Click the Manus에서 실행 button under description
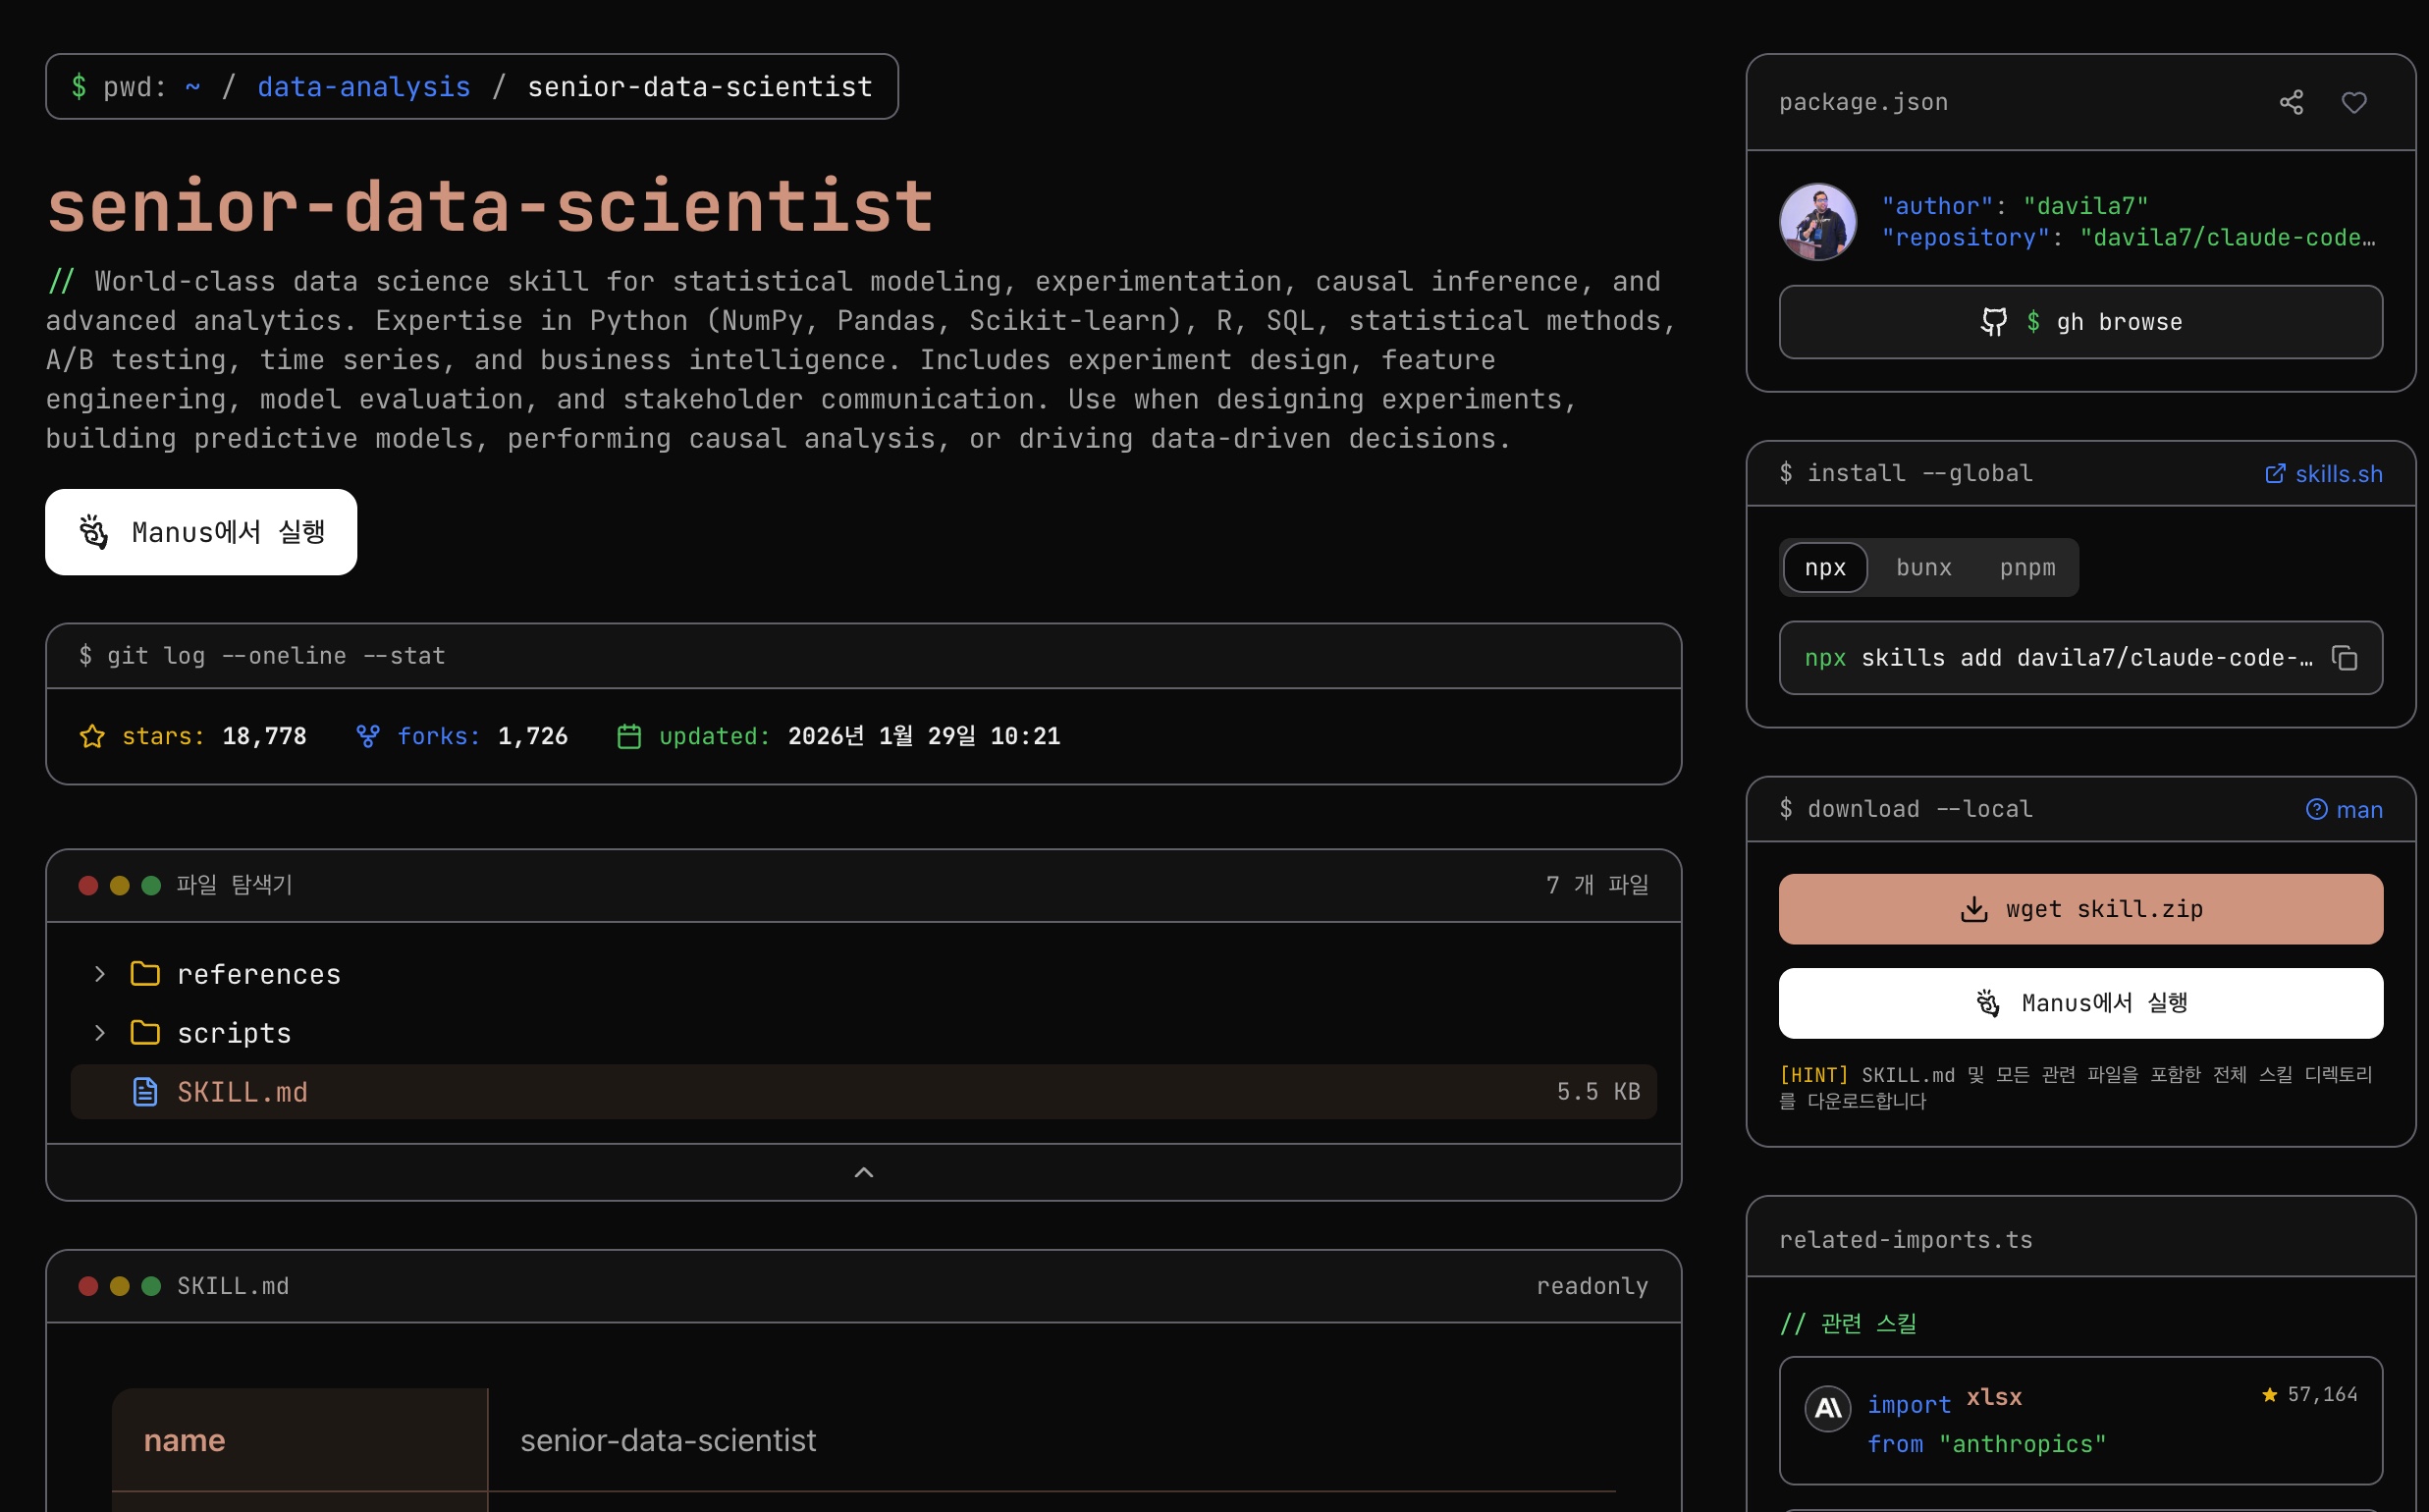 [201, 532]
